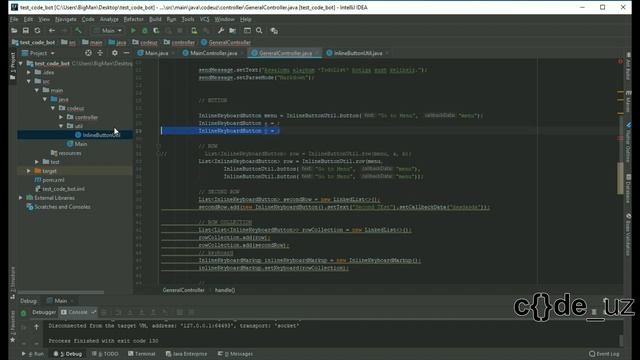Click the Back navigation arrow
This screenshot has height=360, width=640.
click(52, 31)
